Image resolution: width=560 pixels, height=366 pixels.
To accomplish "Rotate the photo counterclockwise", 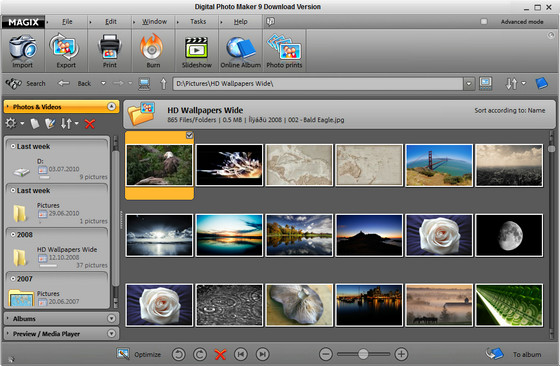I will [178, 354].
